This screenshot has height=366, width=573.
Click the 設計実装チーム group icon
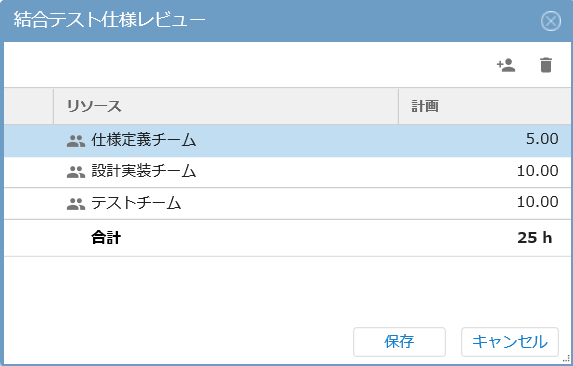coord(76,172)
